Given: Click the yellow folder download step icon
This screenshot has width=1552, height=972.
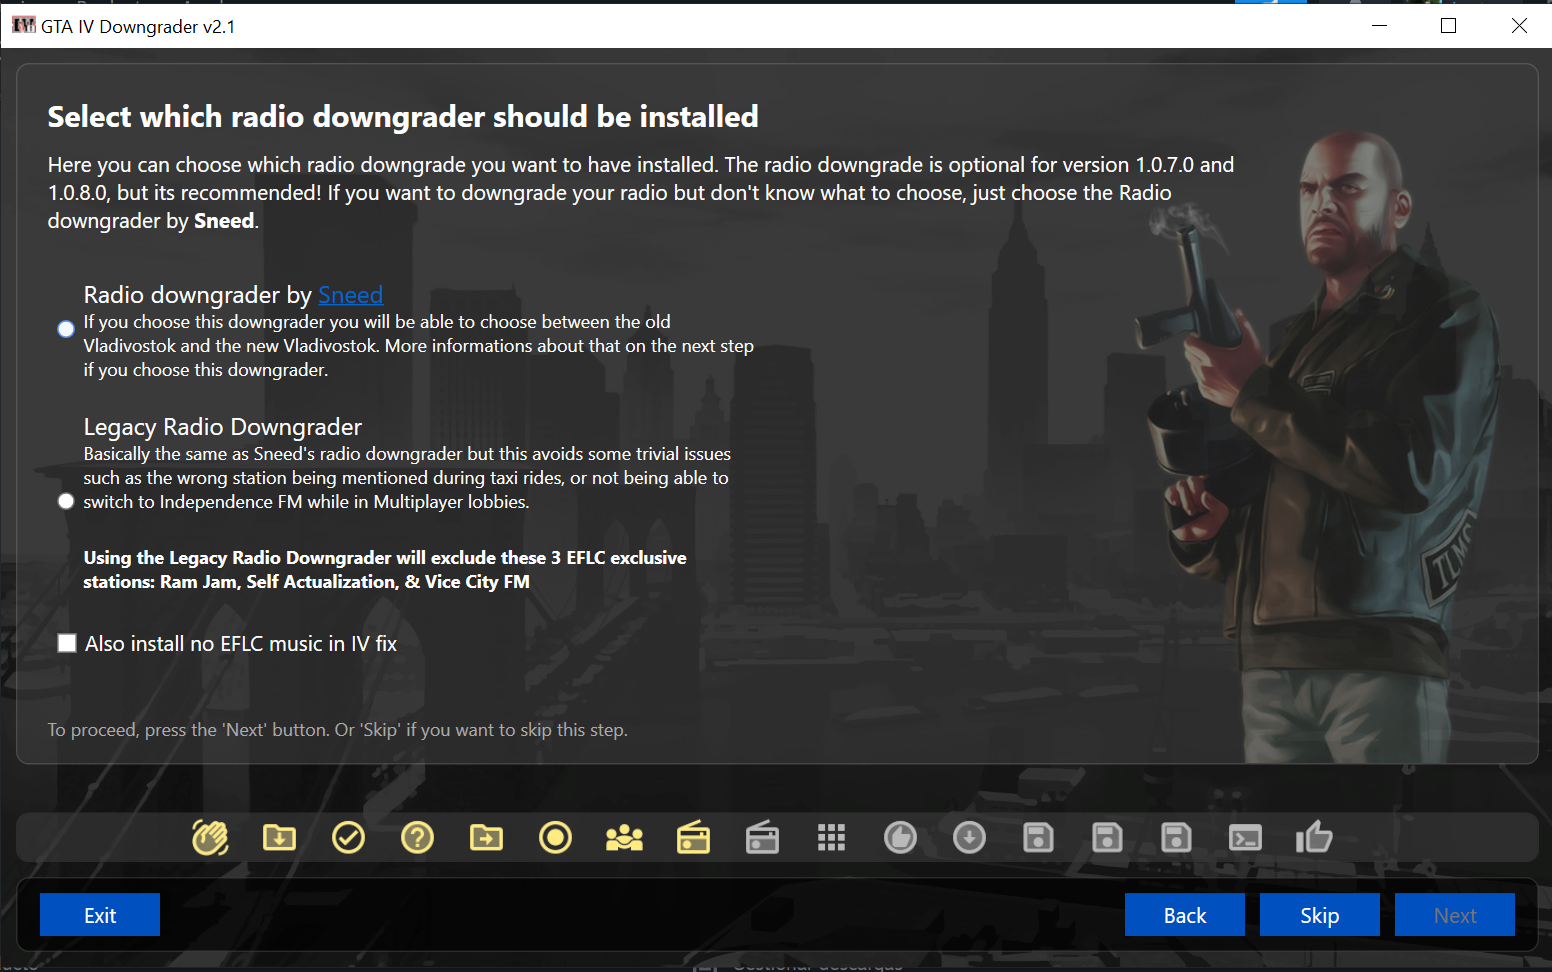Looking at the screenshot, I should (279, 837).
